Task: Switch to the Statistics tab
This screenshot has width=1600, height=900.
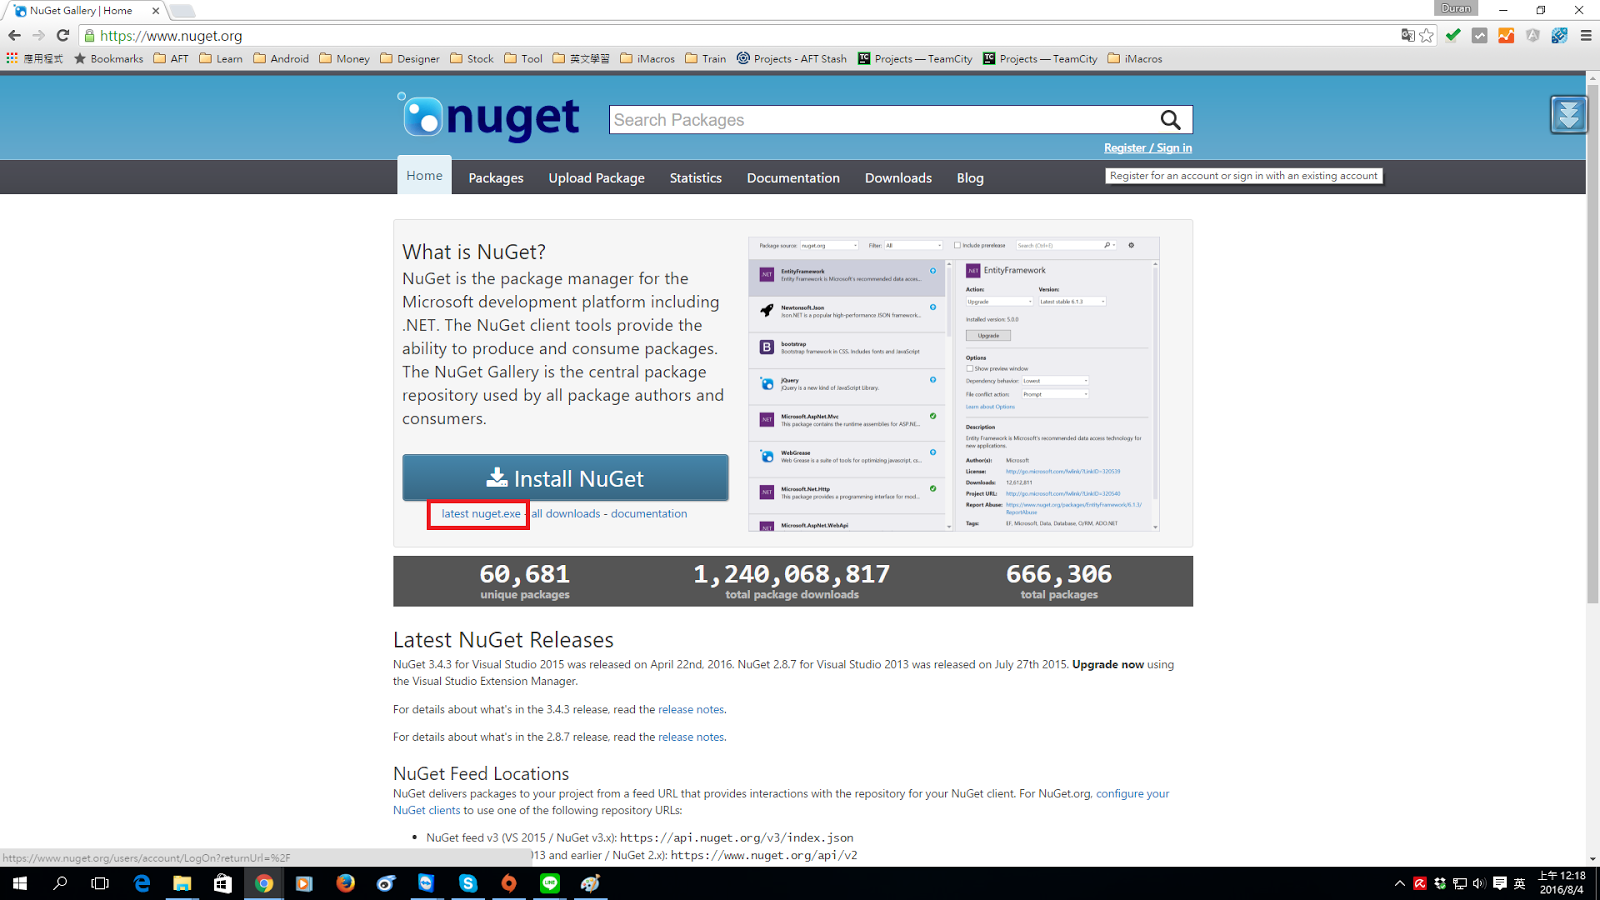Action: tap(696, 178)
